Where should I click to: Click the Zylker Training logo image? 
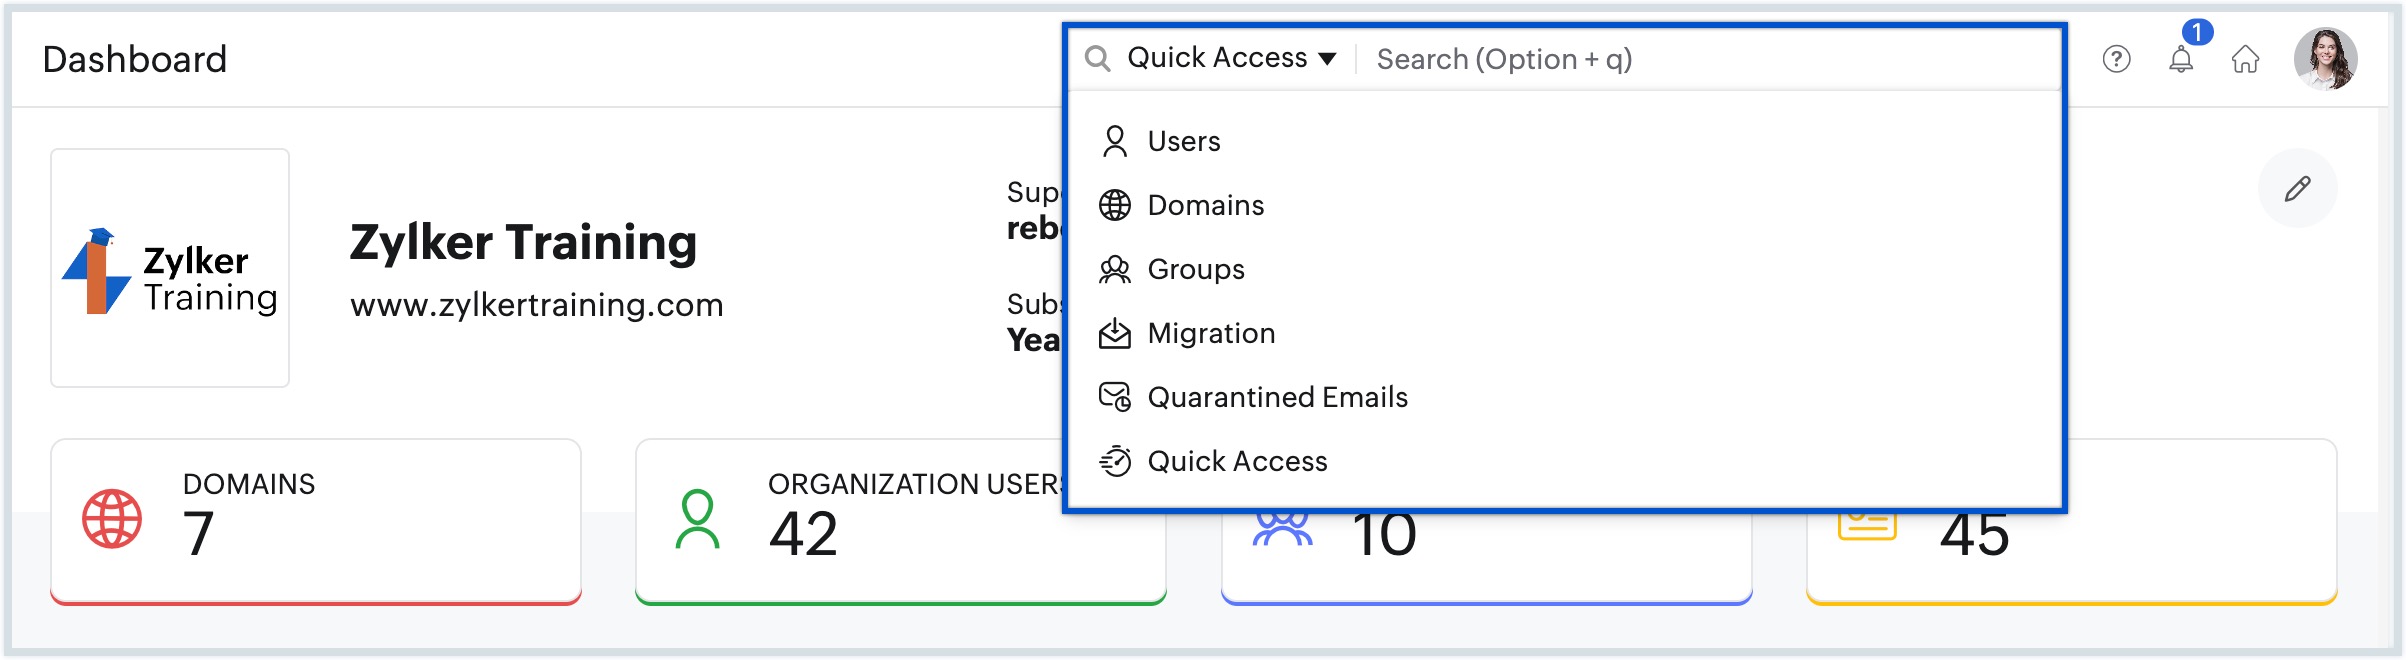pos(170,268)
